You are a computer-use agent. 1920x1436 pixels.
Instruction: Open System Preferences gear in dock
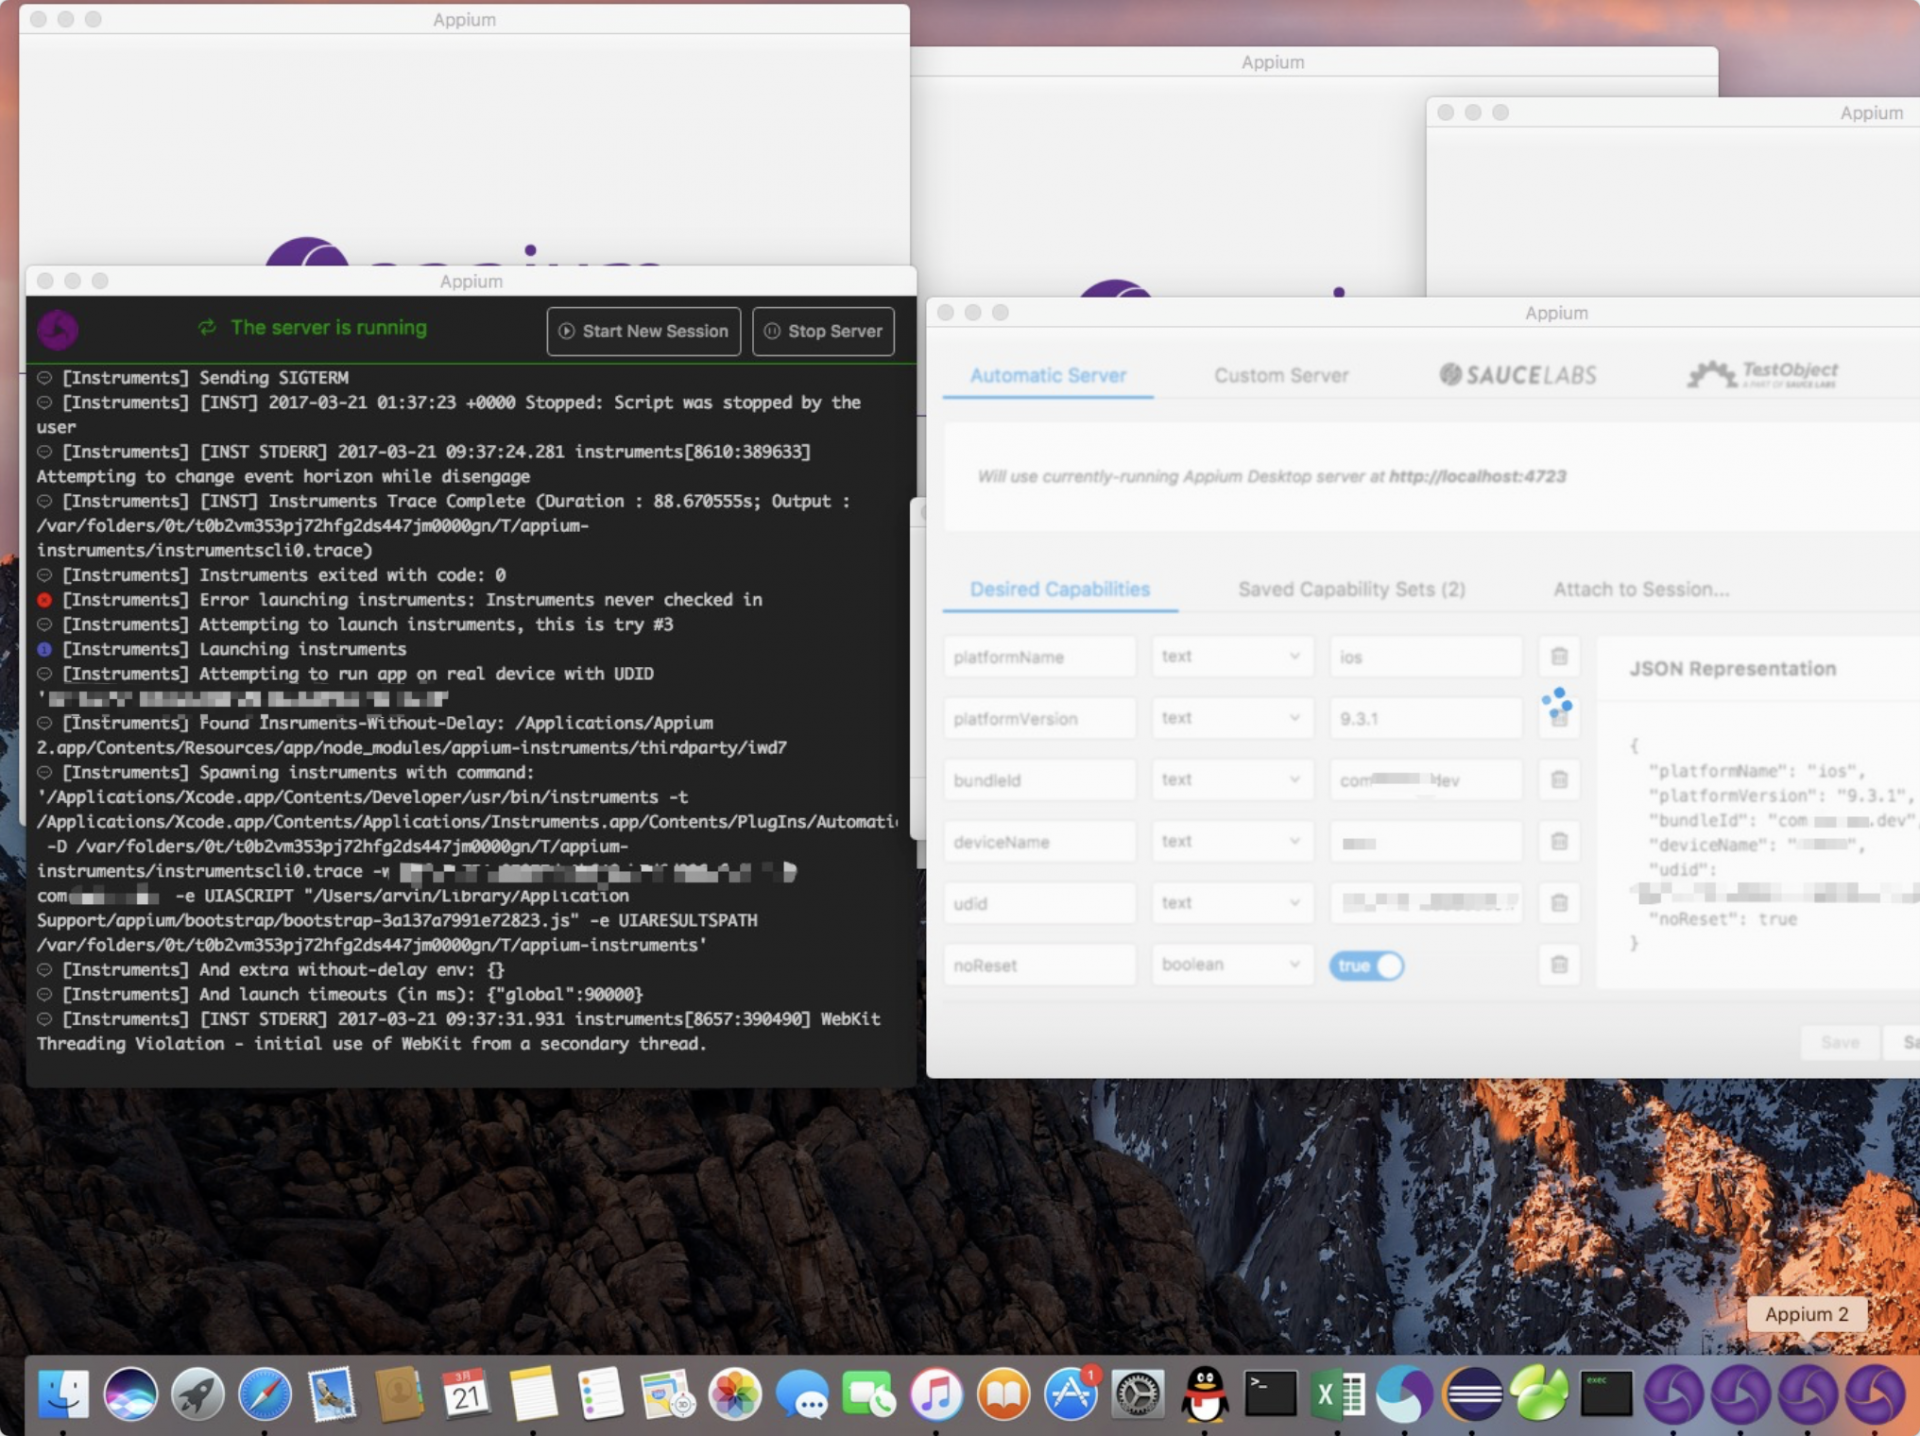point(1138,1393)
